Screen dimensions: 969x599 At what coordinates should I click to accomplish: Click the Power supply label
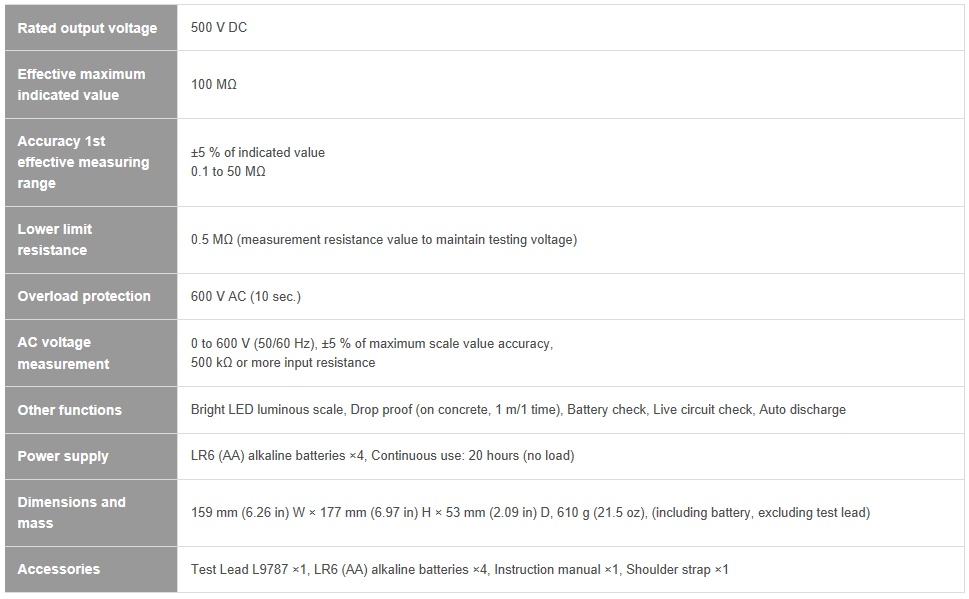pos(62,456)
